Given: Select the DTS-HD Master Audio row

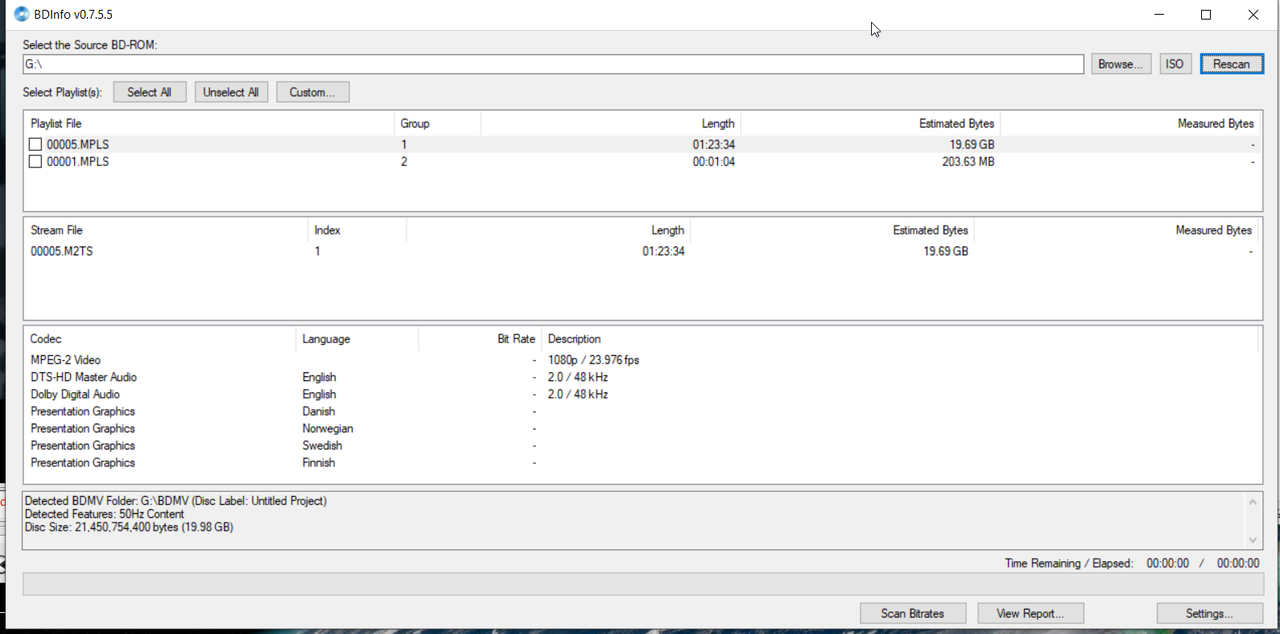Looking at the screenshot, I should coord(640,377).
